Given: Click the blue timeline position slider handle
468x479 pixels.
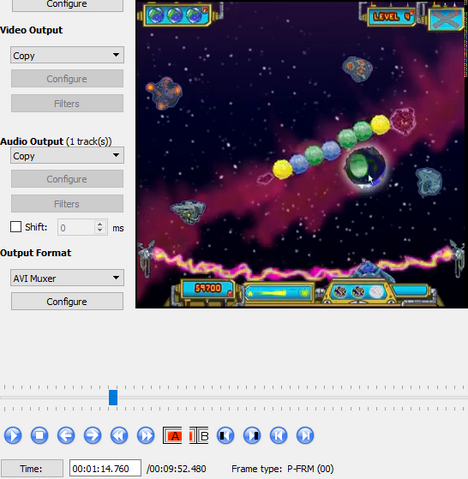Looking at the screenshot, I should click(x=113, y=398).
